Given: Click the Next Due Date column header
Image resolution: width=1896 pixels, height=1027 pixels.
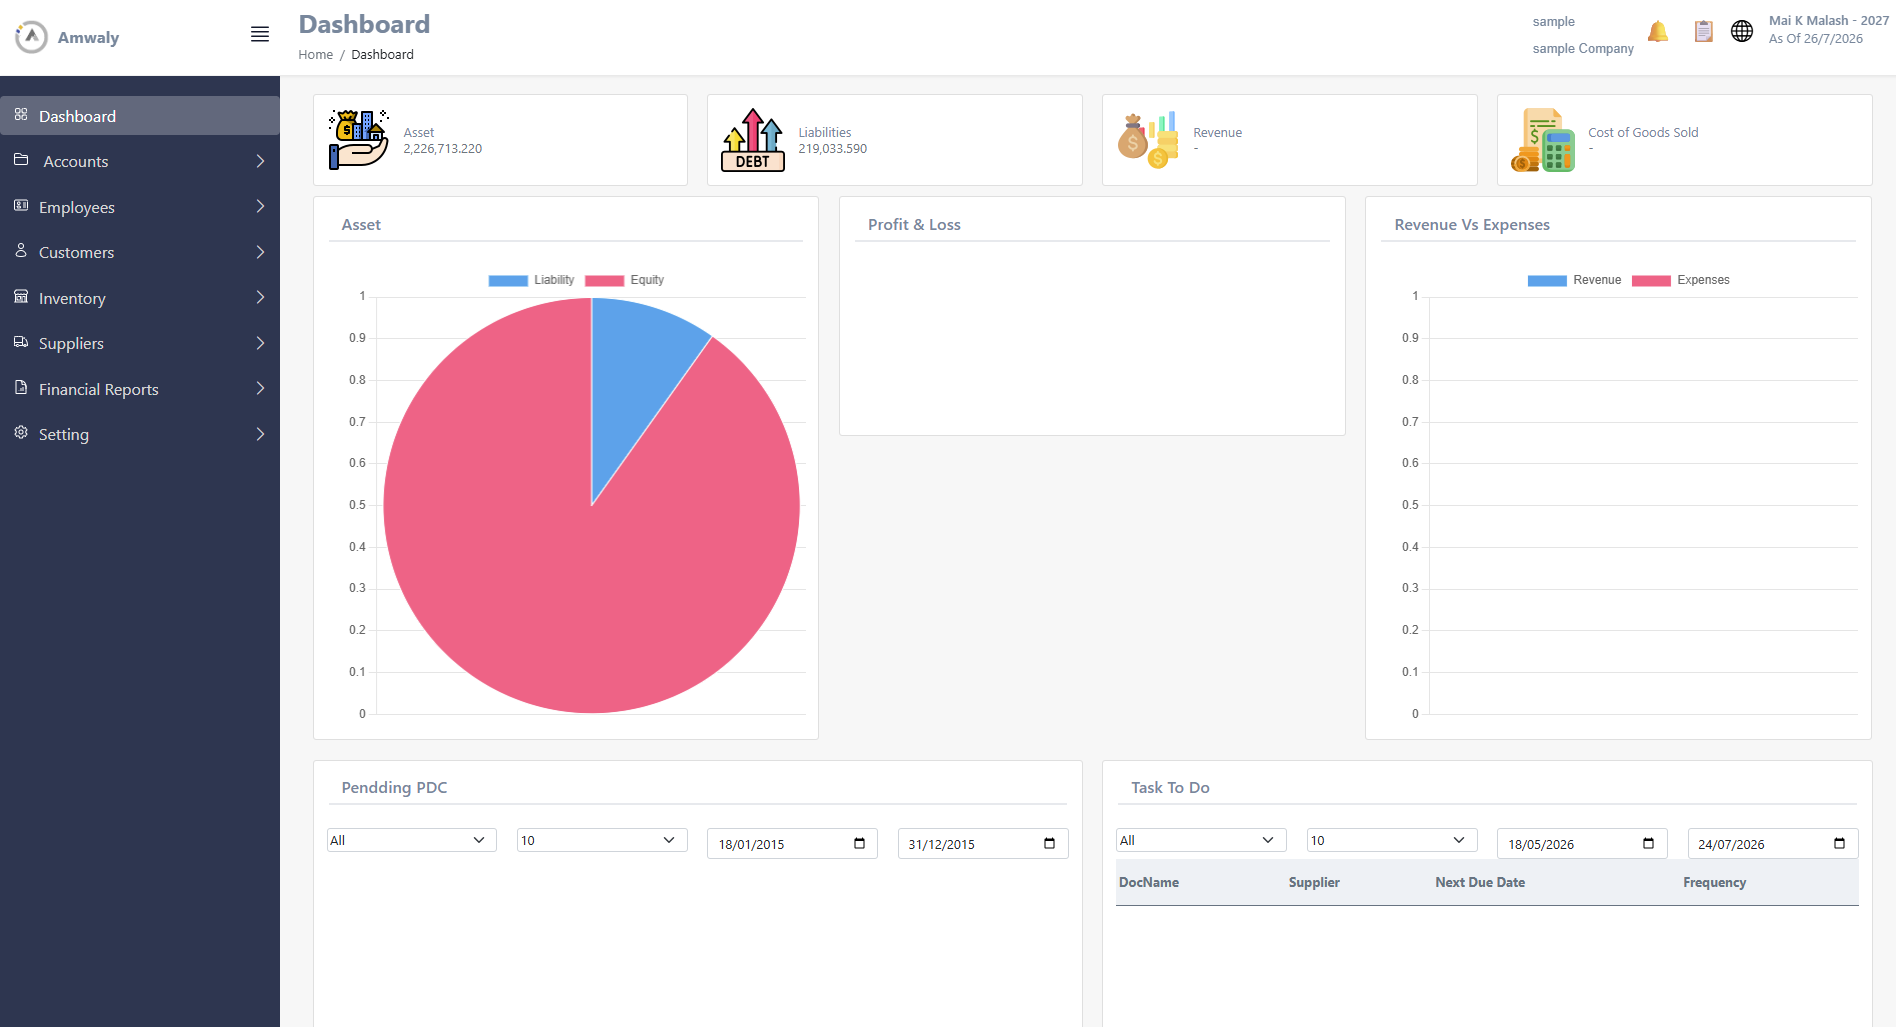Looking at the screenshot, I should 1480,882.
